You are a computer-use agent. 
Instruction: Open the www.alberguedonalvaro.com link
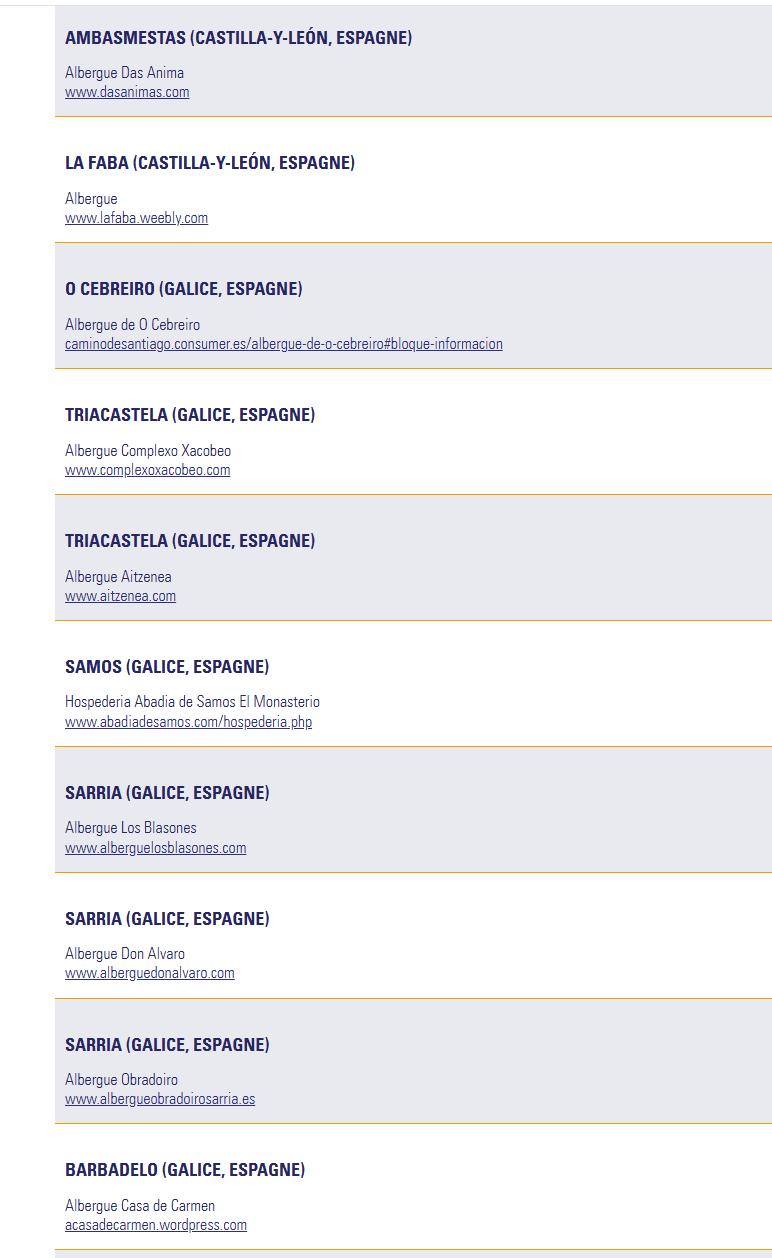click(x=150, y=973)
